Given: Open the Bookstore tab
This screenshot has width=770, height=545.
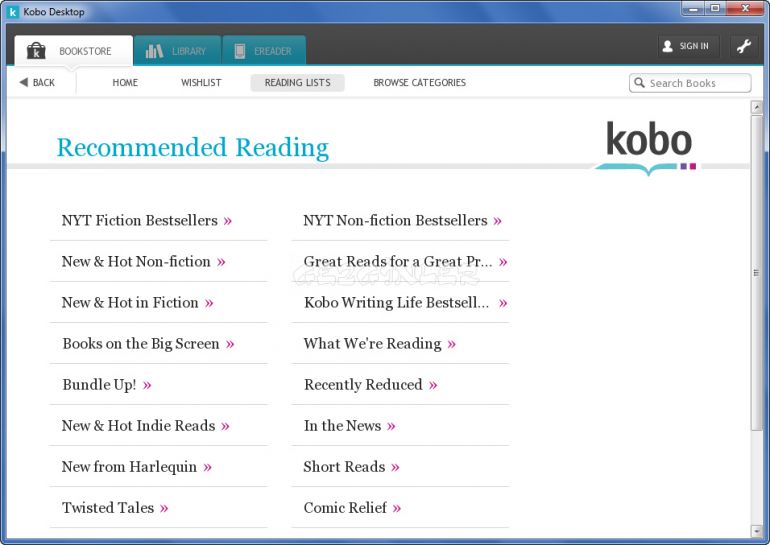Looking at the screenshot, I should (x=74, y=51).
